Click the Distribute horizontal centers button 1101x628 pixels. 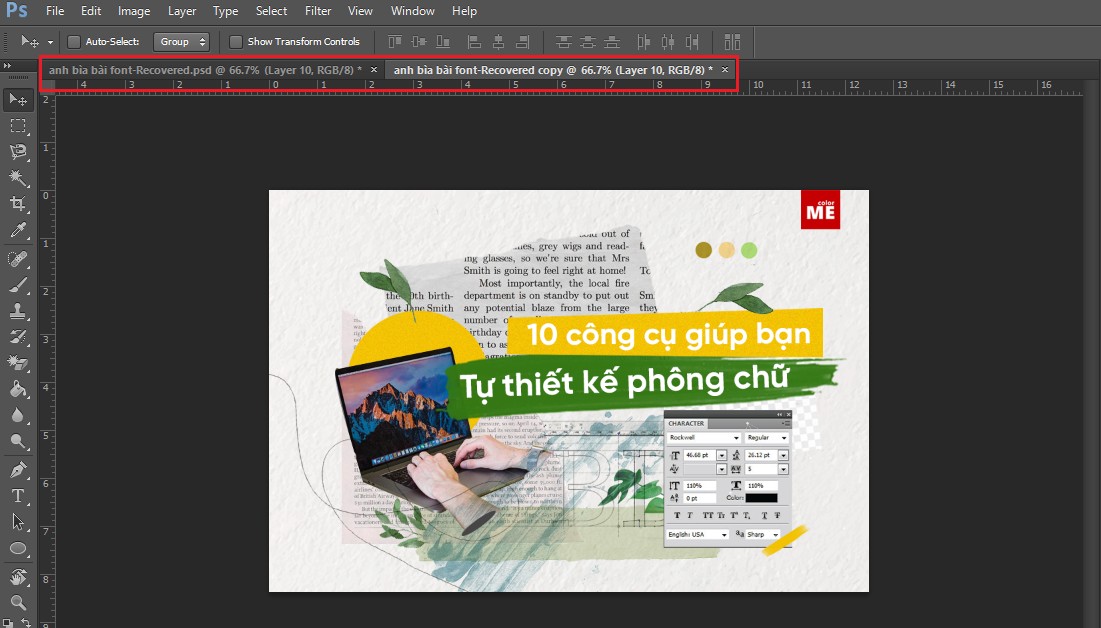666,41
